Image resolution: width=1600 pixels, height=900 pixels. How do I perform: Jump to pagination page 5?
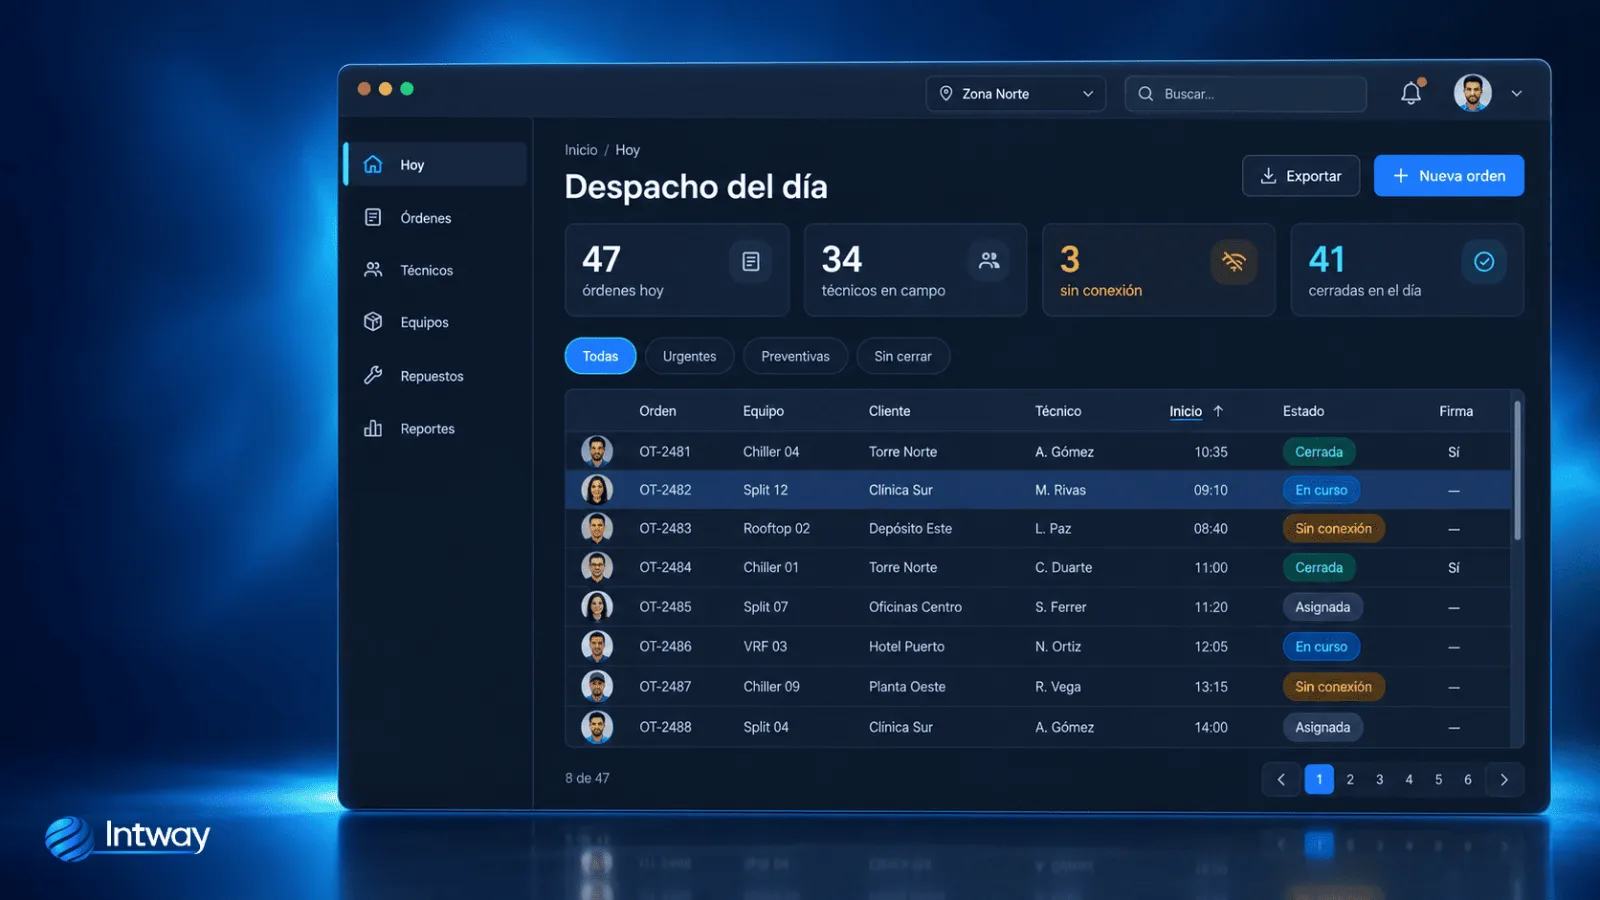pyautogui.click(x=1438, y=779)
